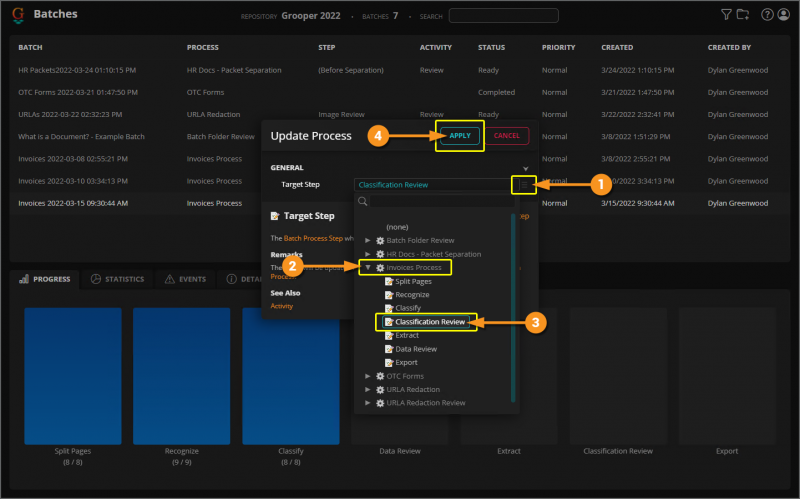Click the gear icon beside OTC Forms
The image size is (800, 499).
[x=380, y=376]
